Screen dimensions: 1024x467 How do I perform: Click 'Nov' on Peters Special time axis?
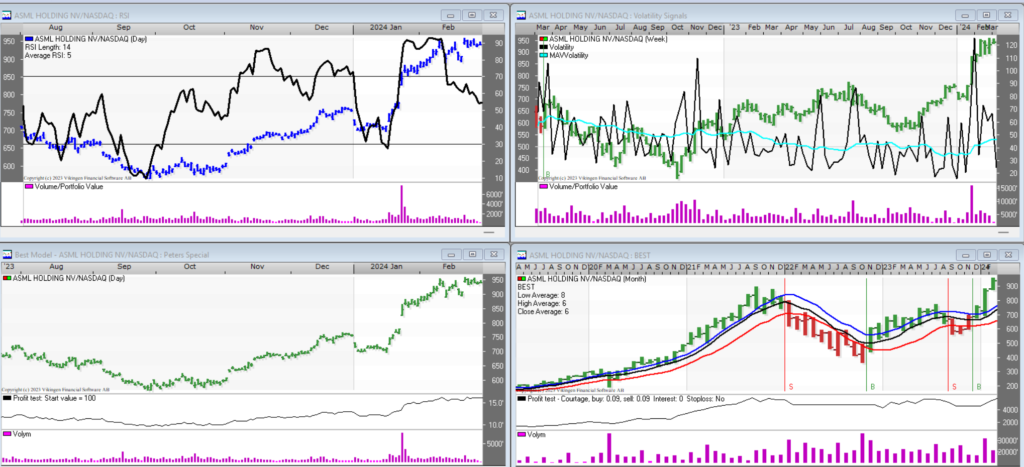click(x=256, y=267)
